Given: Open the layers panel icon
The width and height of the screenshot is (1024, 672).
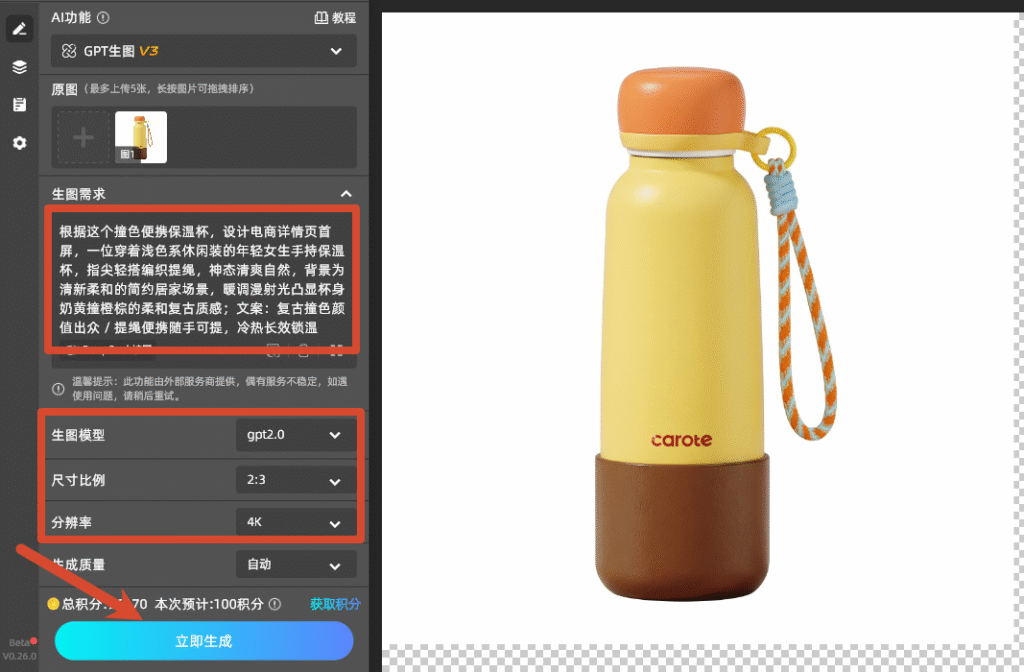Looking at the screenshot, I should 19,67.
